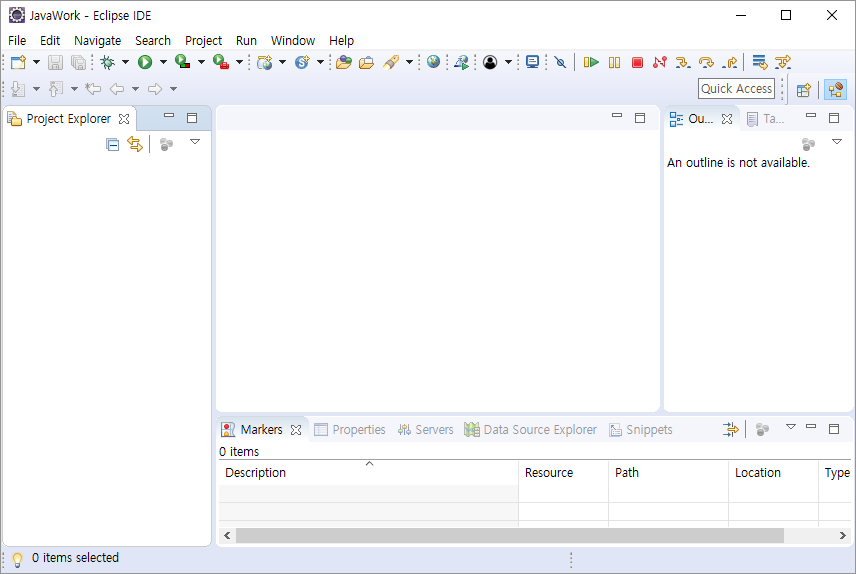This screenshot has width=856, height=574.
Task: Click the Markers horizontal scrollbar right arrow
Action: tap(843, 535)
